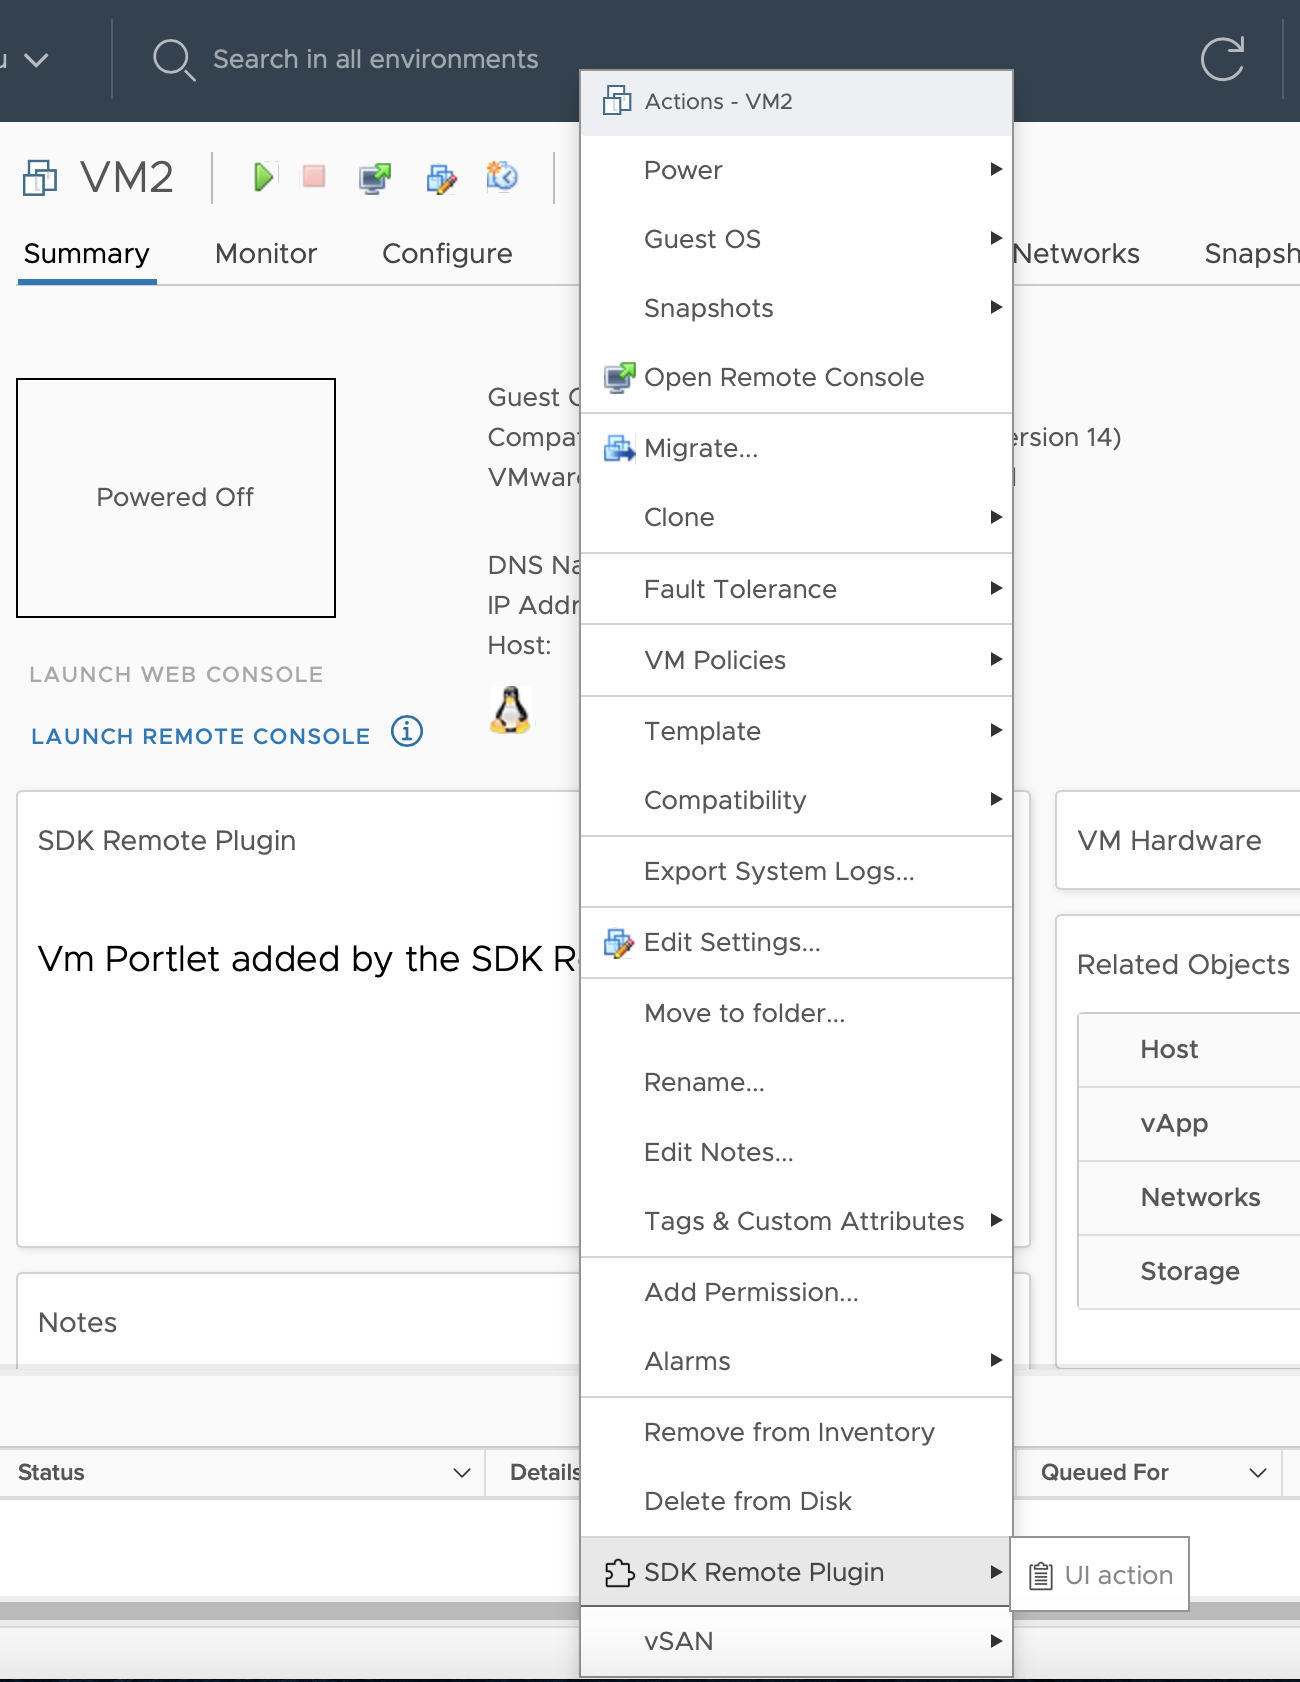Click the UI action submenu item
Screen dimensions: 1300x1682
(x=1100, y=1575)
